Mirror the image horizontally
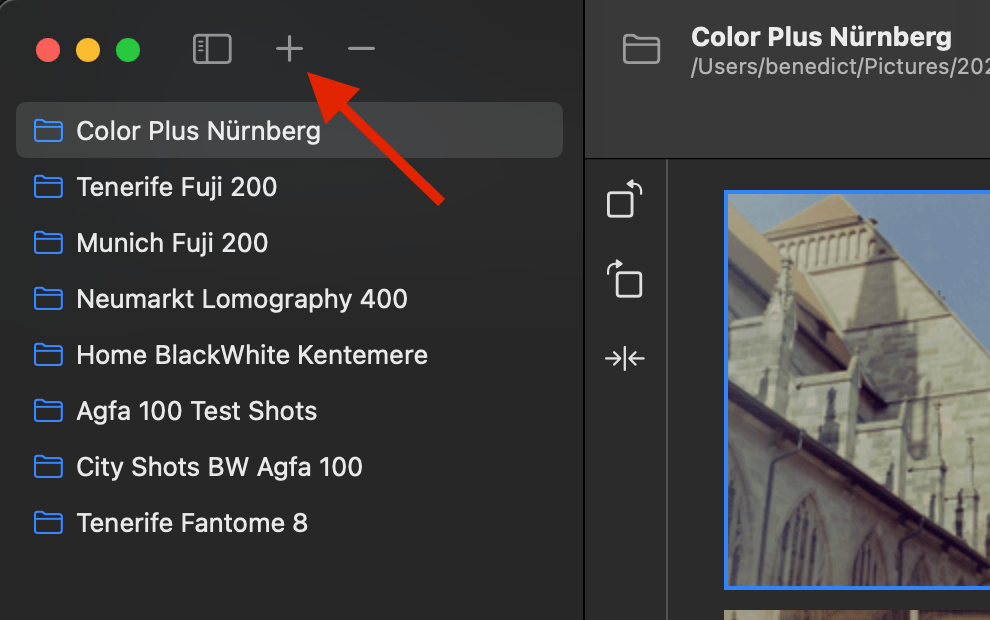The image size is (990, 620). [625, 358]
